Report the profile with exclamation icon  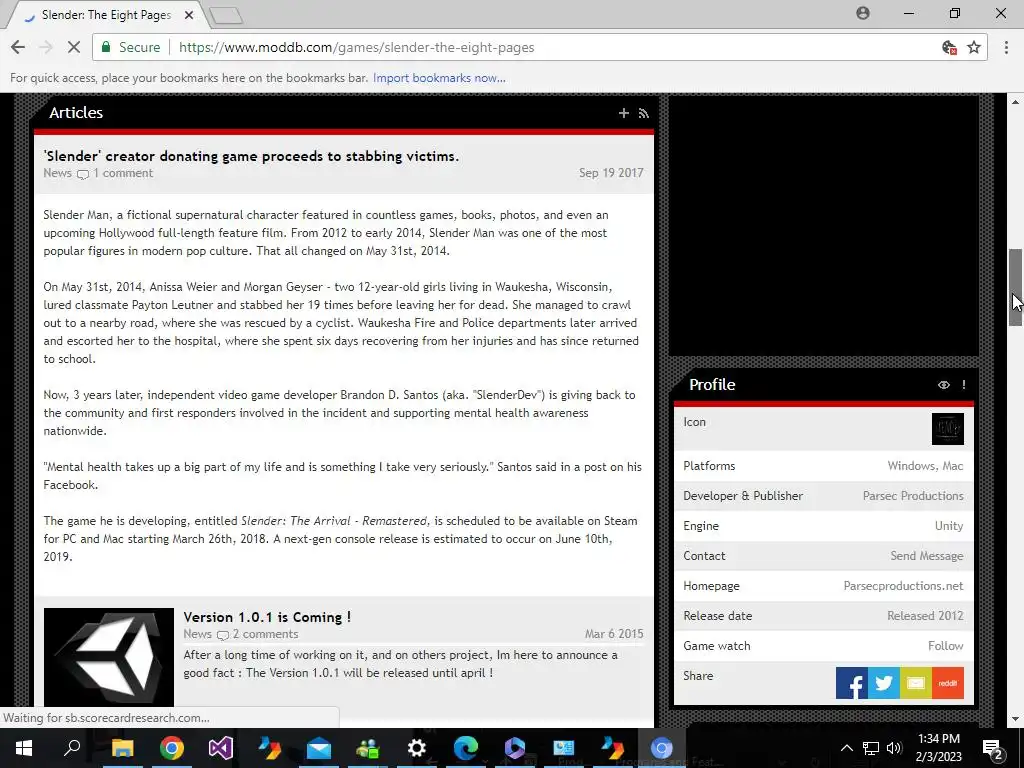point(964,385)
